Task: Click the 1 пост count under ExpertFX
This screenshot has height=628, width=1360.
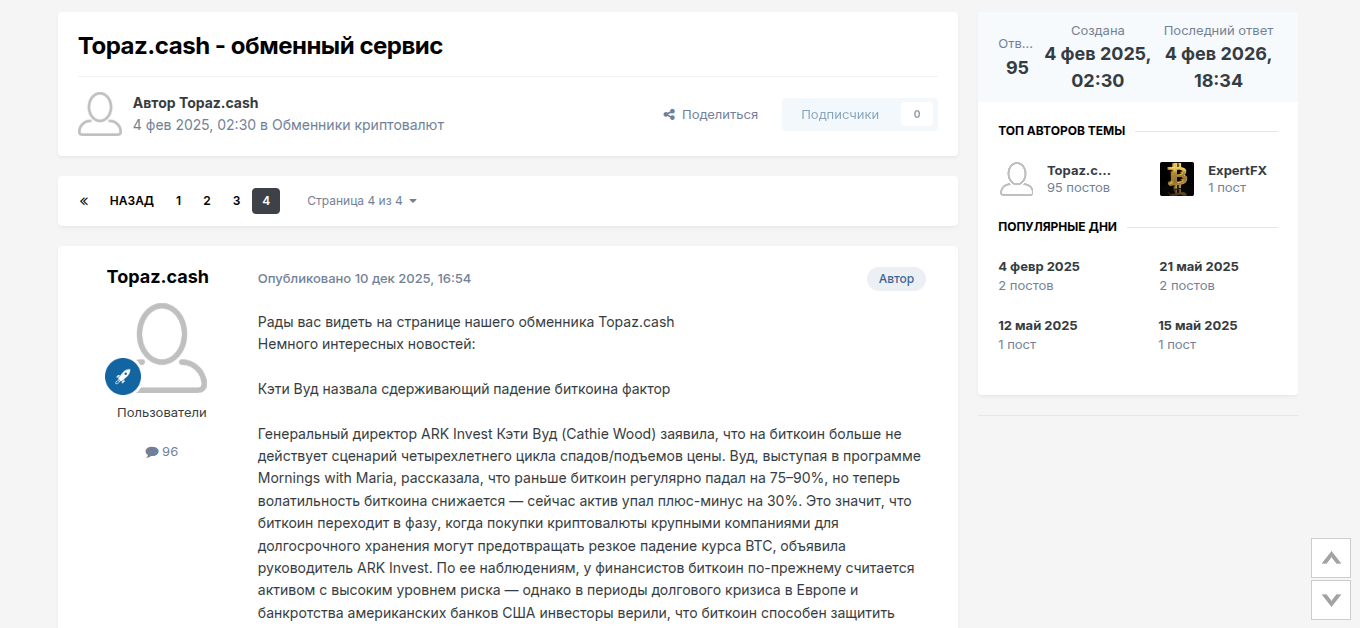Action: (1227, 188)
